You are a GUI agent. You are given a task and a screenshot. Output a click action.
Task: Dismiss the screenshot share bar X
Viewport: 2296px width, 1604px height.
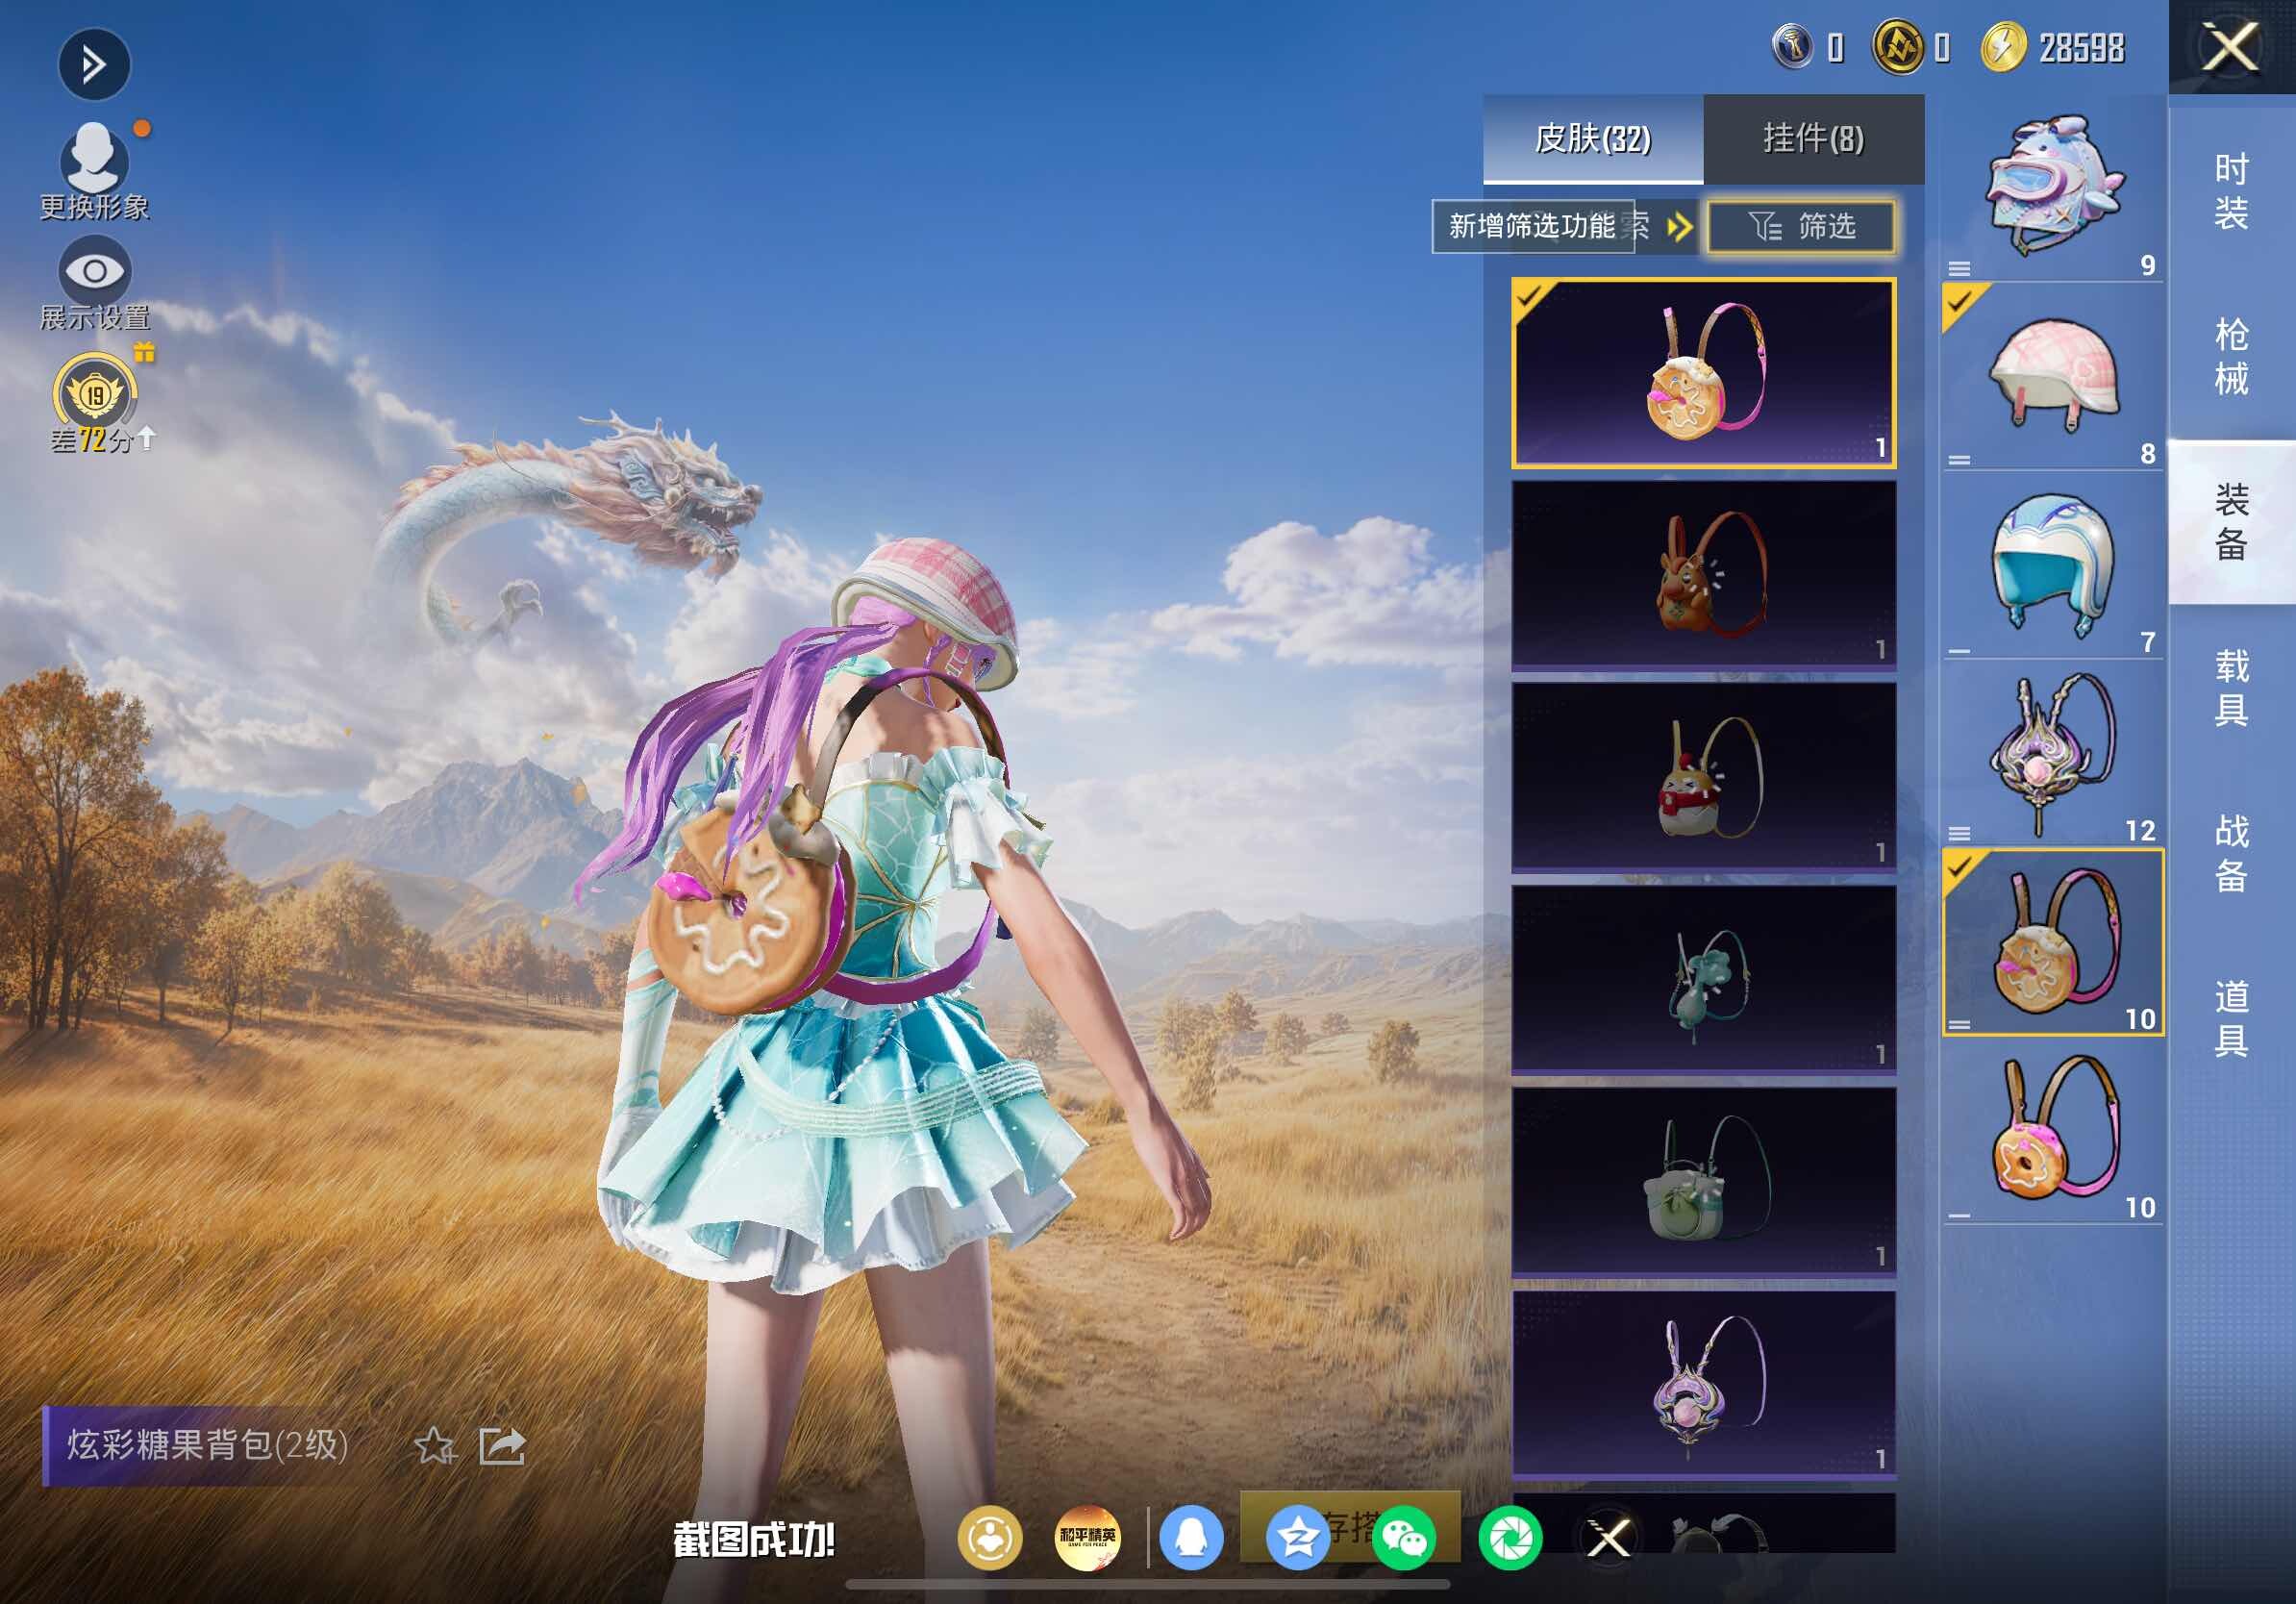point(1609,1538)
